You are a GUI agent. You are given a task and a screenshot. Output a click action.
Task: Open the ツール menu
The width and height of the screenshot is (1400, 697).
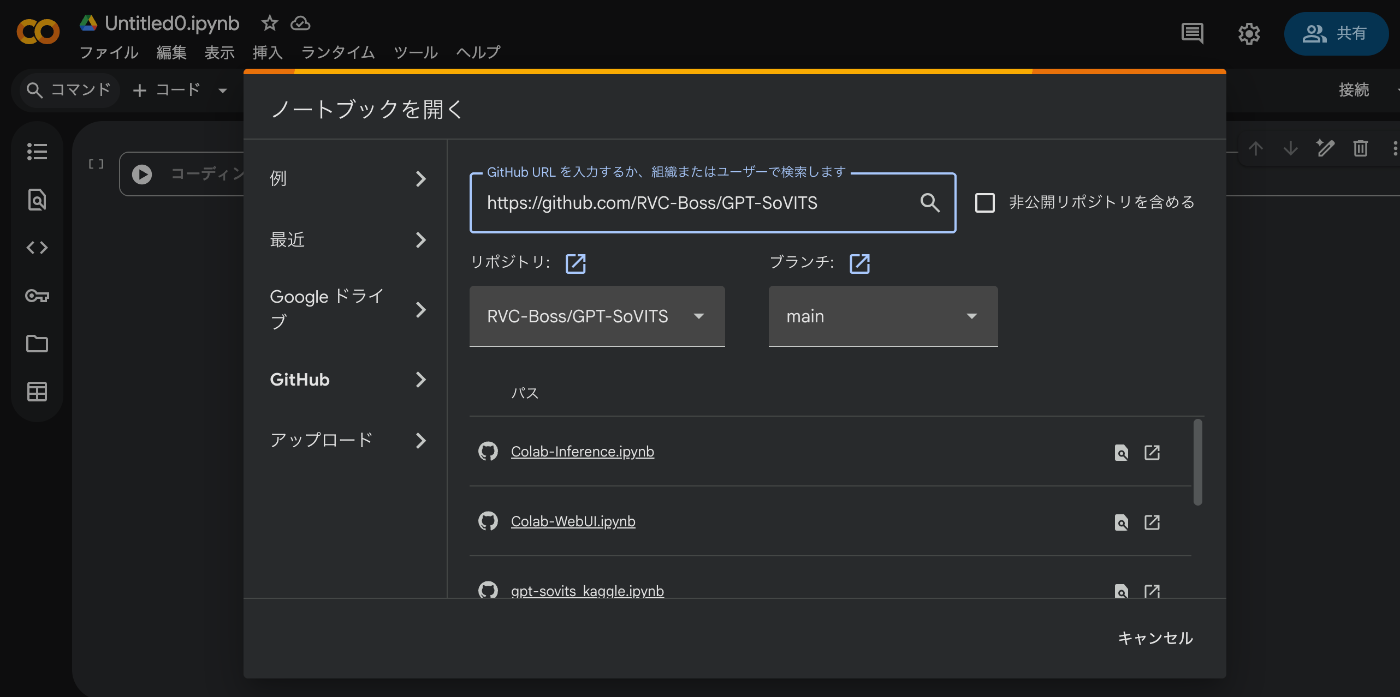click(x=415, y=52)
